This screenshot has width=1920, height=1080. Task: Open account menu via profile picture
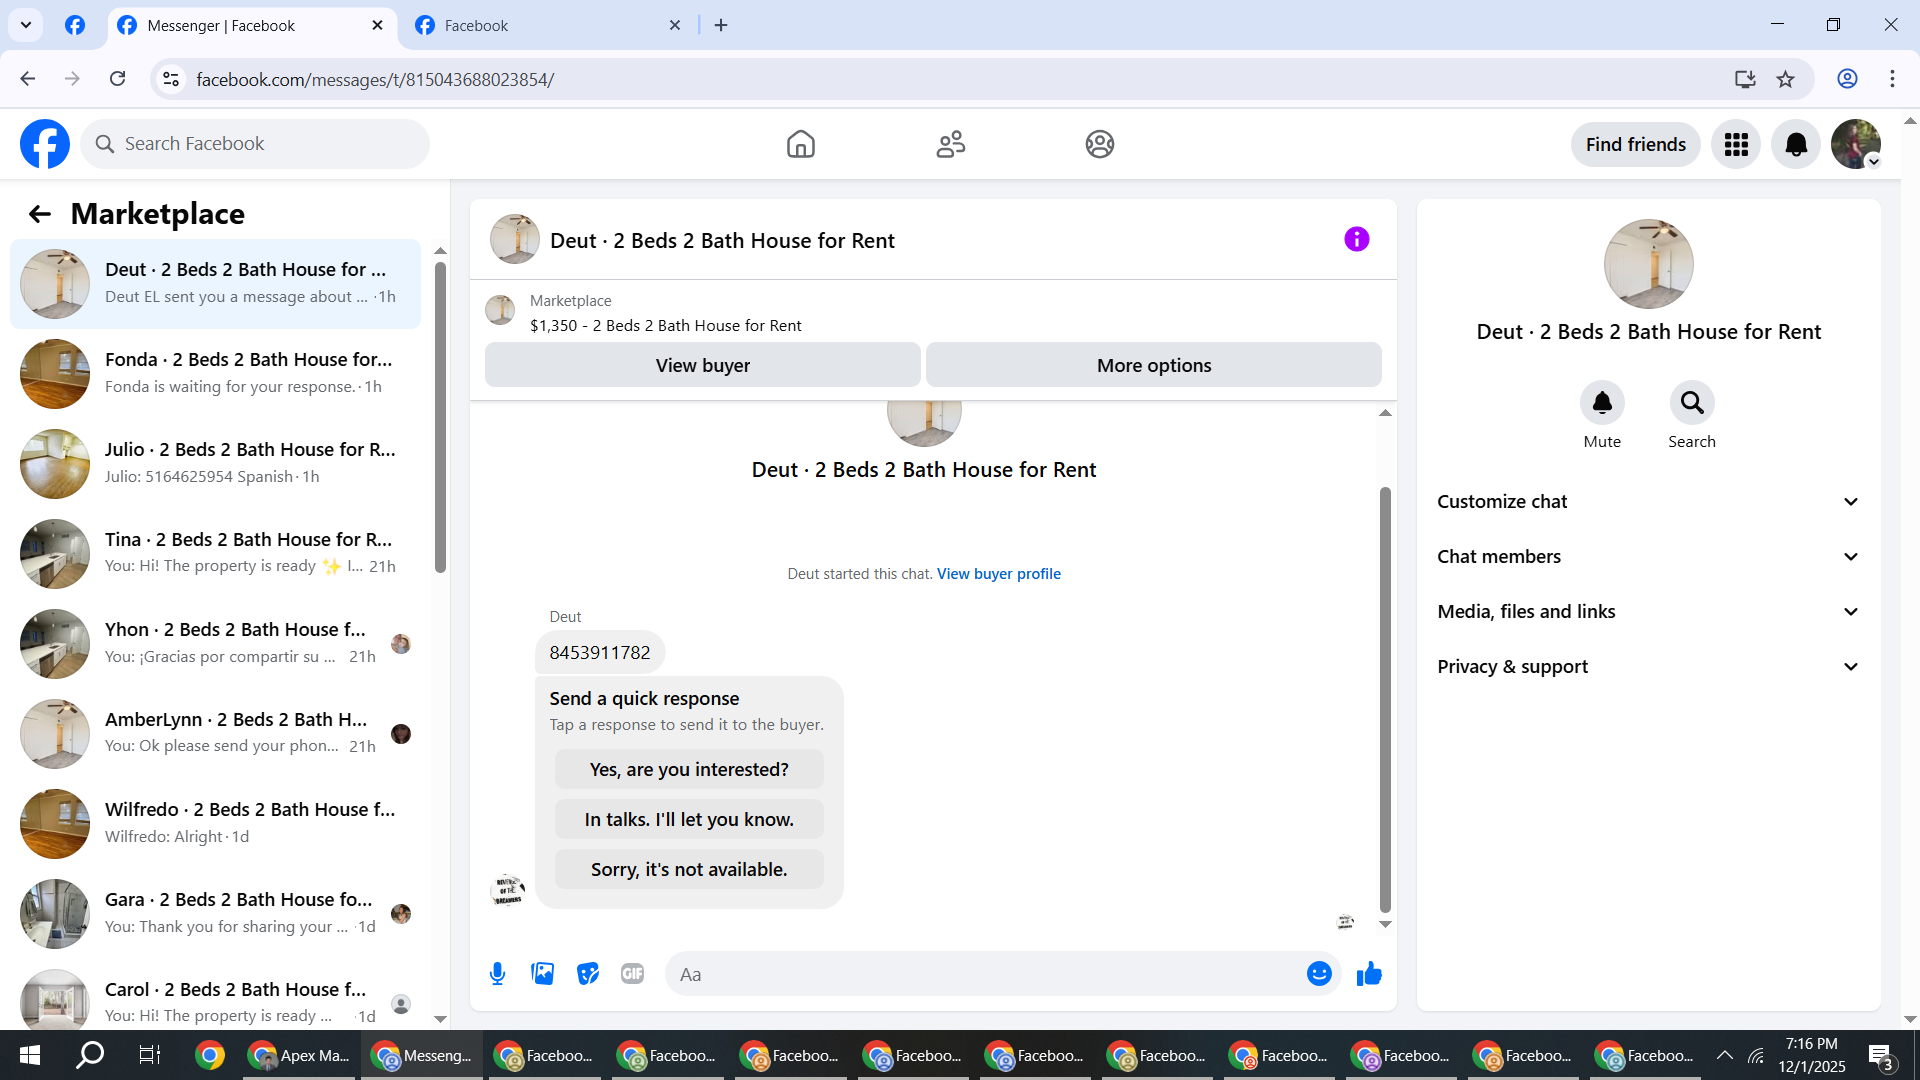pyautogui.click(x=1856, y=145)
